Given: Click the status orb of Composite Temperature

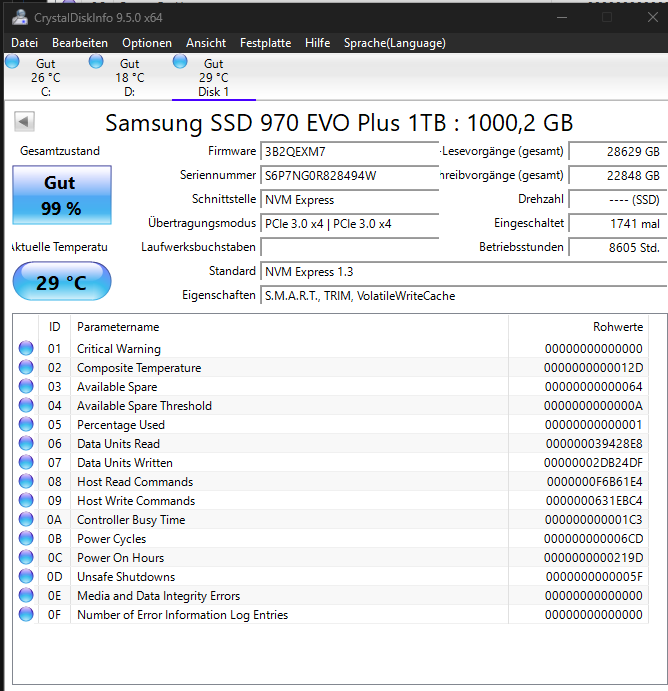Looking at the screenshot, I should pyautogui.click(x=26, y=367).
